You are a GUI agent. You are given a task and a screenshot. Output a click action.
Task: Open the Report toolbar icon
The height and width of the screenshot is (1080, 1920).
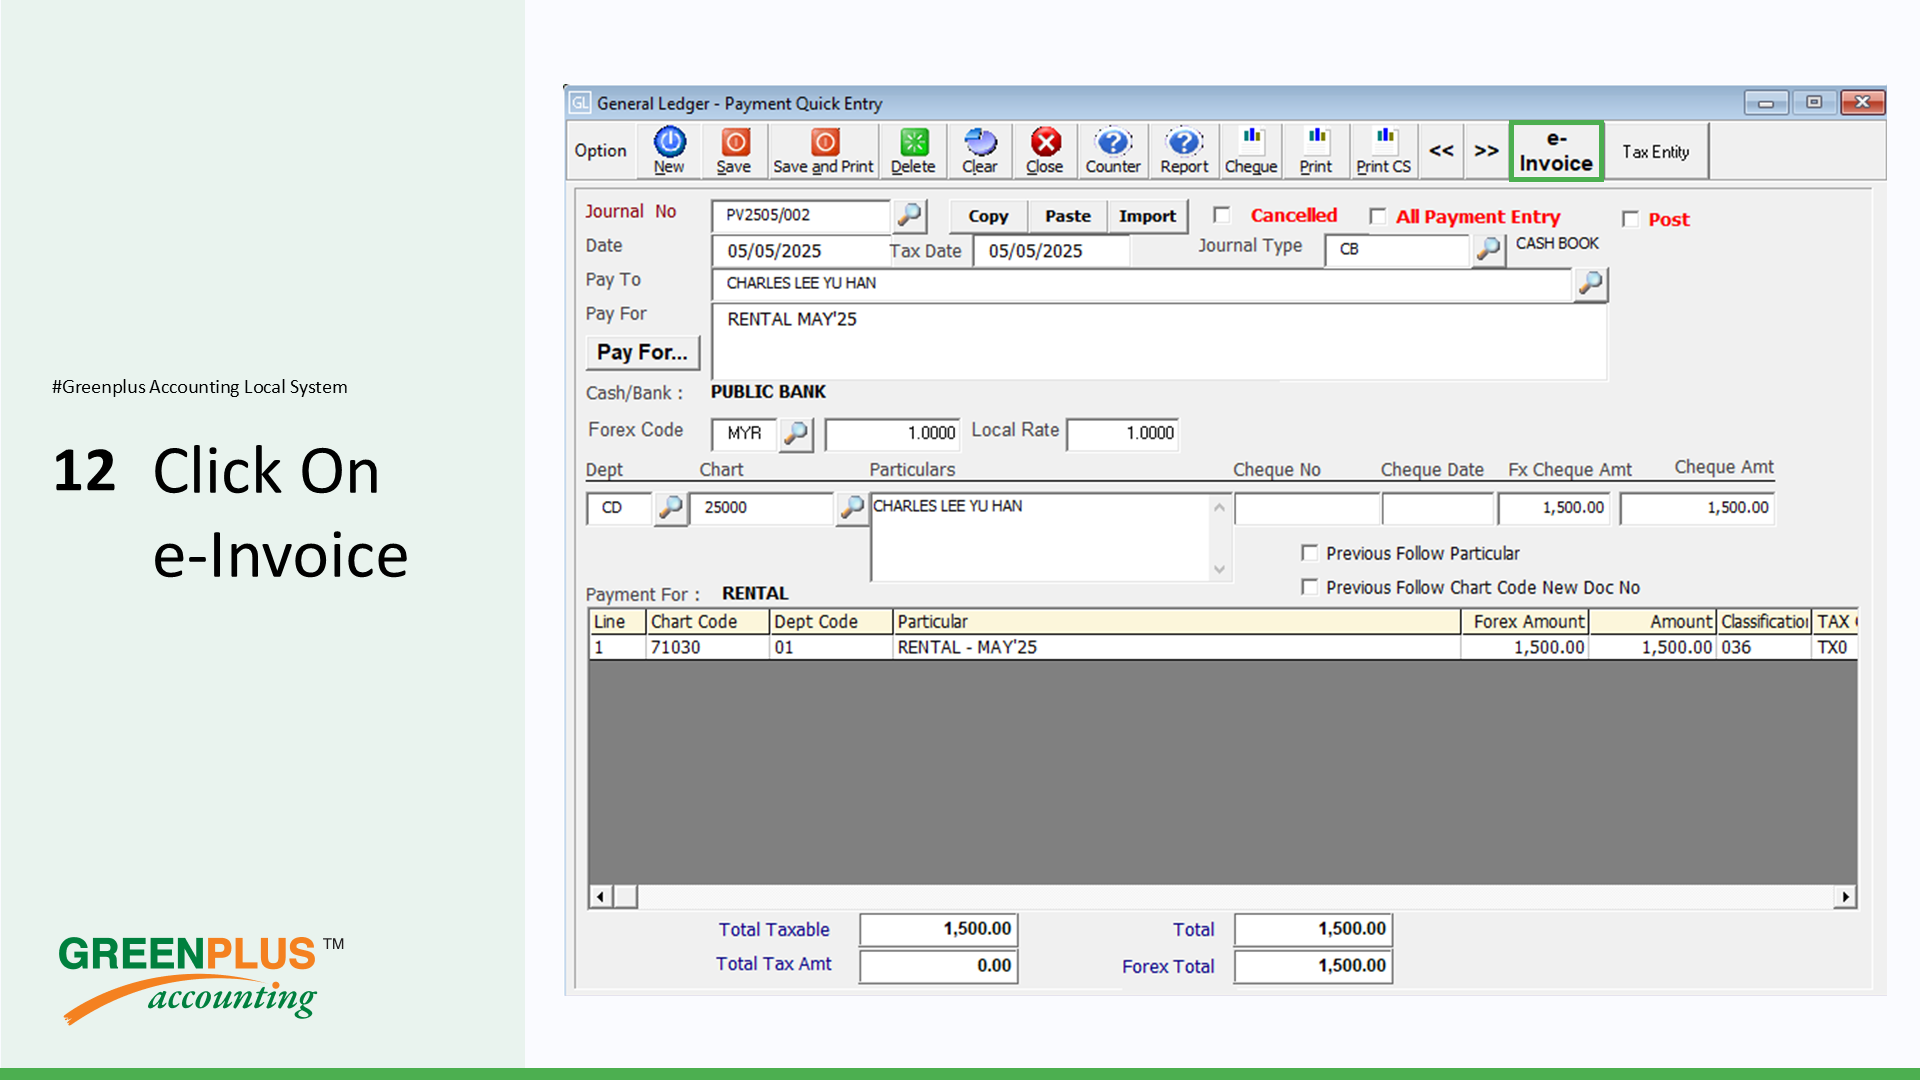(1184, 151)
